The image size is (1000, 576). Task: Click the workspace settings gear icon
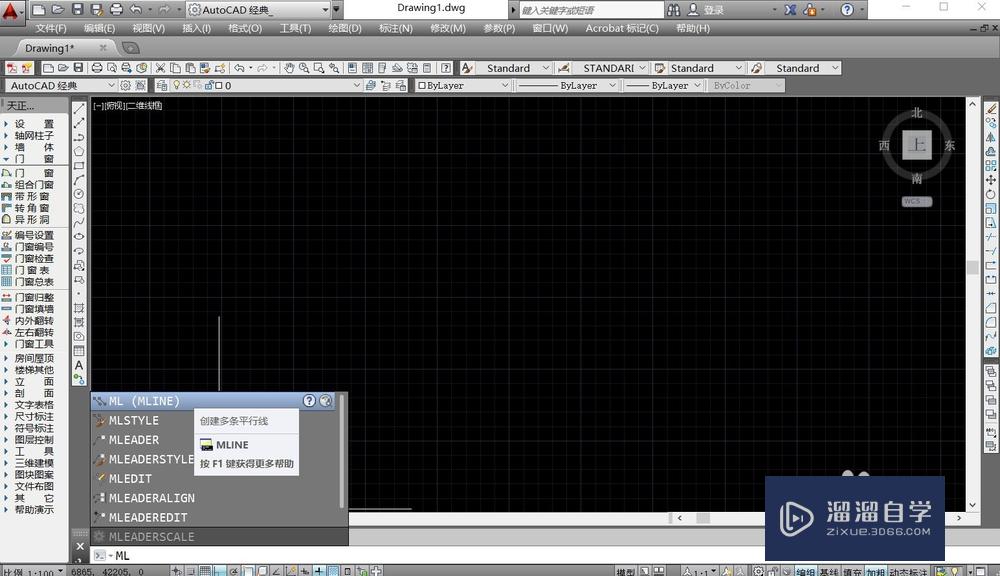[126, 85]
